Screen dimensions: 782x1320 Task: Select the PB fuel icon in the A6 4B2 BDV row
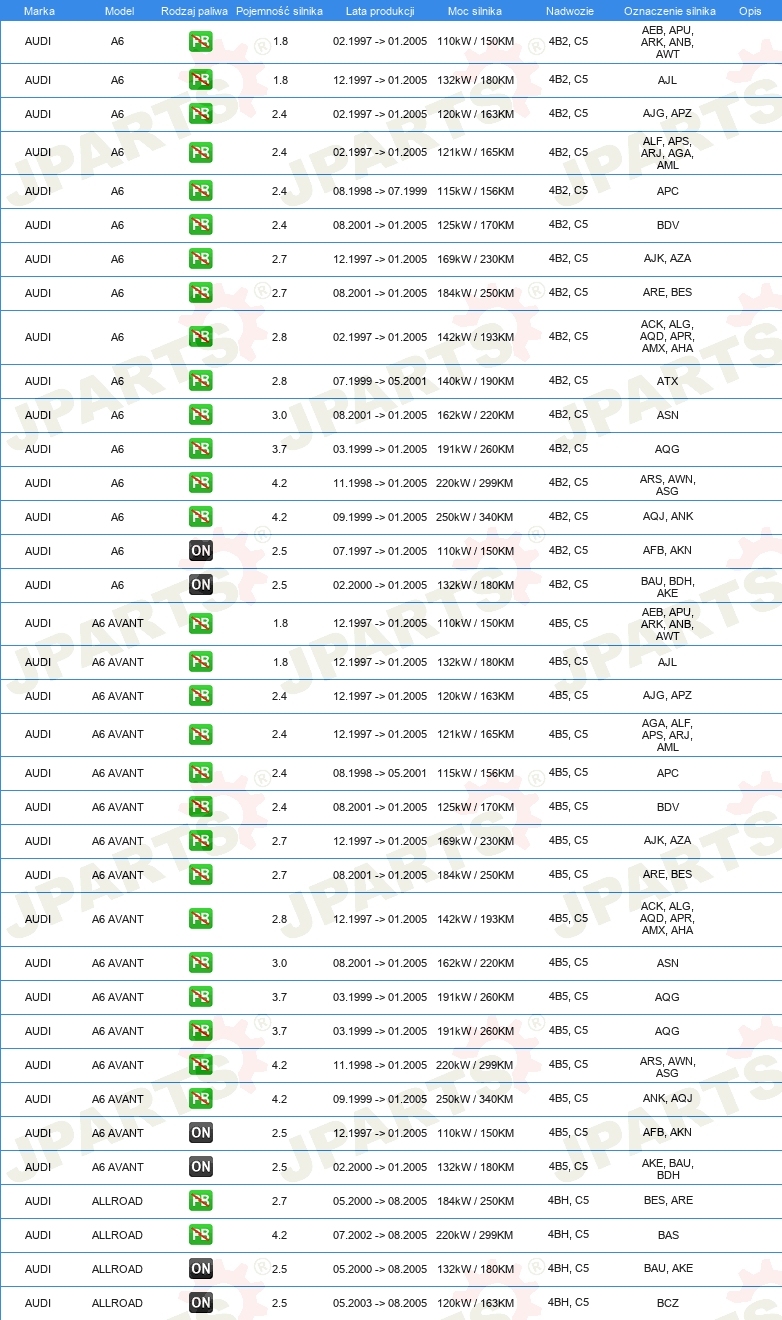tap(201, 225)
